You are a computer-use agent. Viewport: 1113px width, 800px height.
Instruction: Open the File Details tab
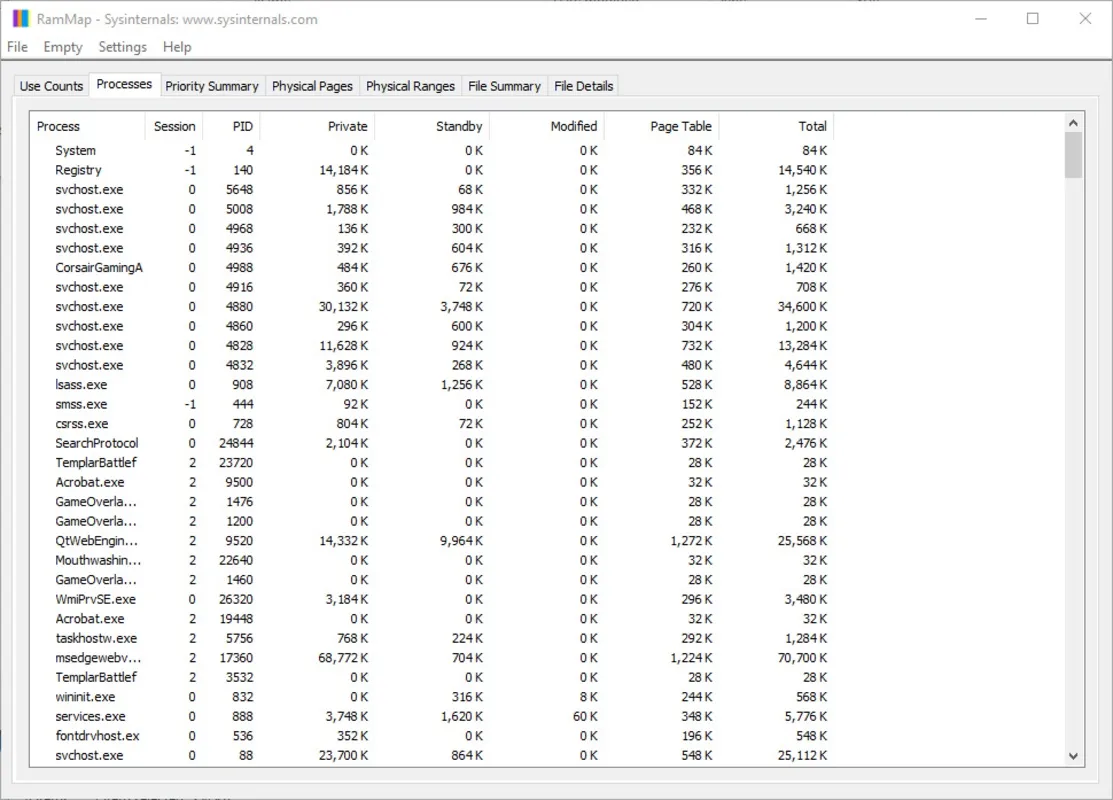coord(583,86)
